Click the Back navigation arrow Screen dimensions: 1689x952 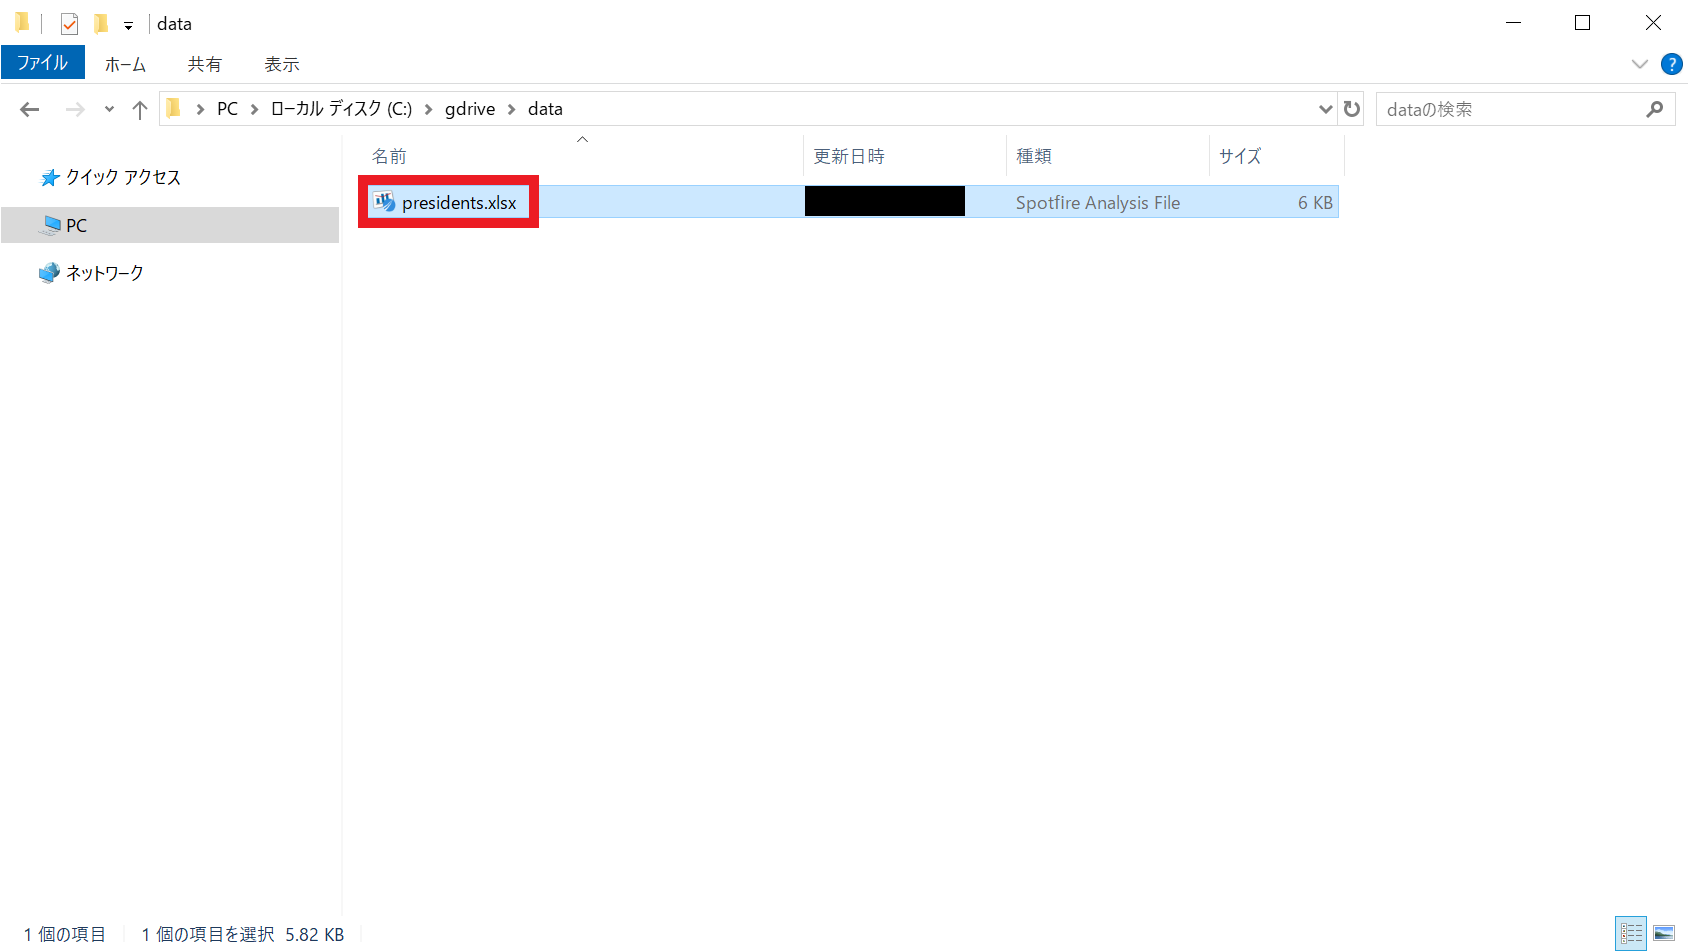pyautogui.click(x=30, y=109)
